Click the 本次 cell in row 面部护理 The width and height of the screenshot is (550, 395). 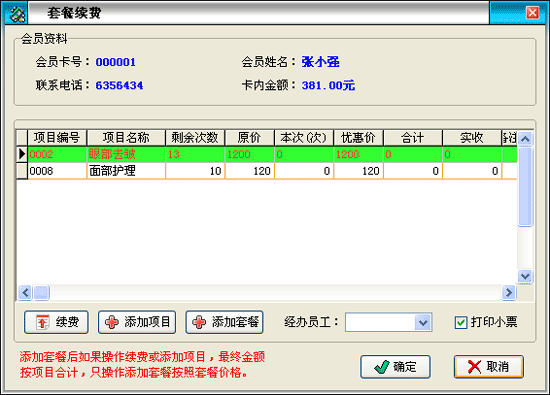point(304,171)
